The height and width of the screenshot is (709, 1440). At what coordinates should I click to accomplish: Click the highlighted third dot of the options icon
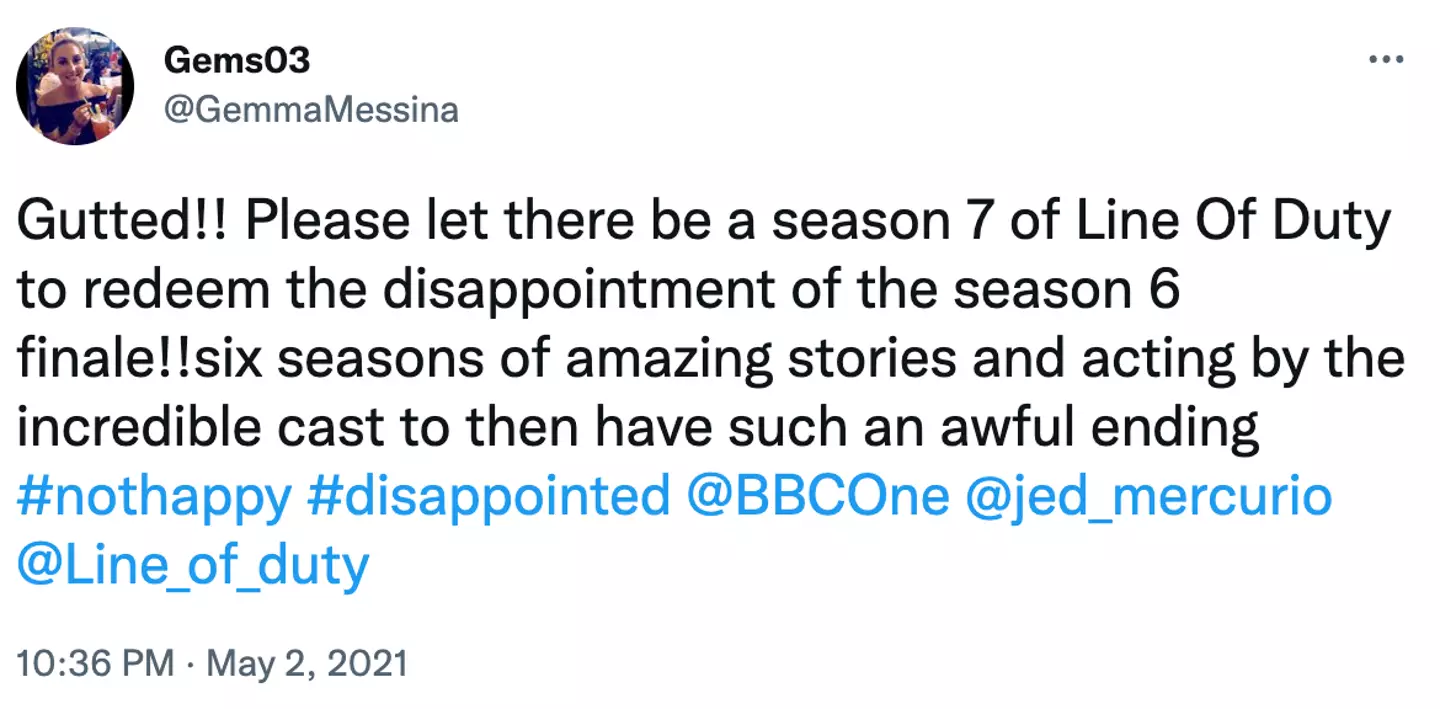tap(1399, 60)
